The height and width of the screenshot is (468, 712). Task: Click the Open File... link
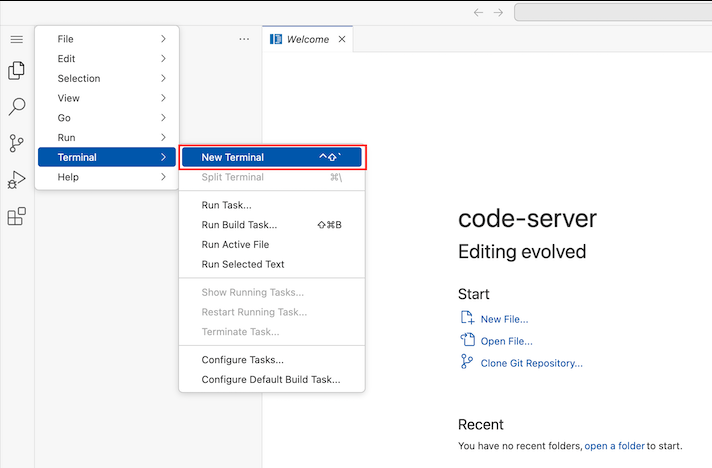click(x=506, y=341)
